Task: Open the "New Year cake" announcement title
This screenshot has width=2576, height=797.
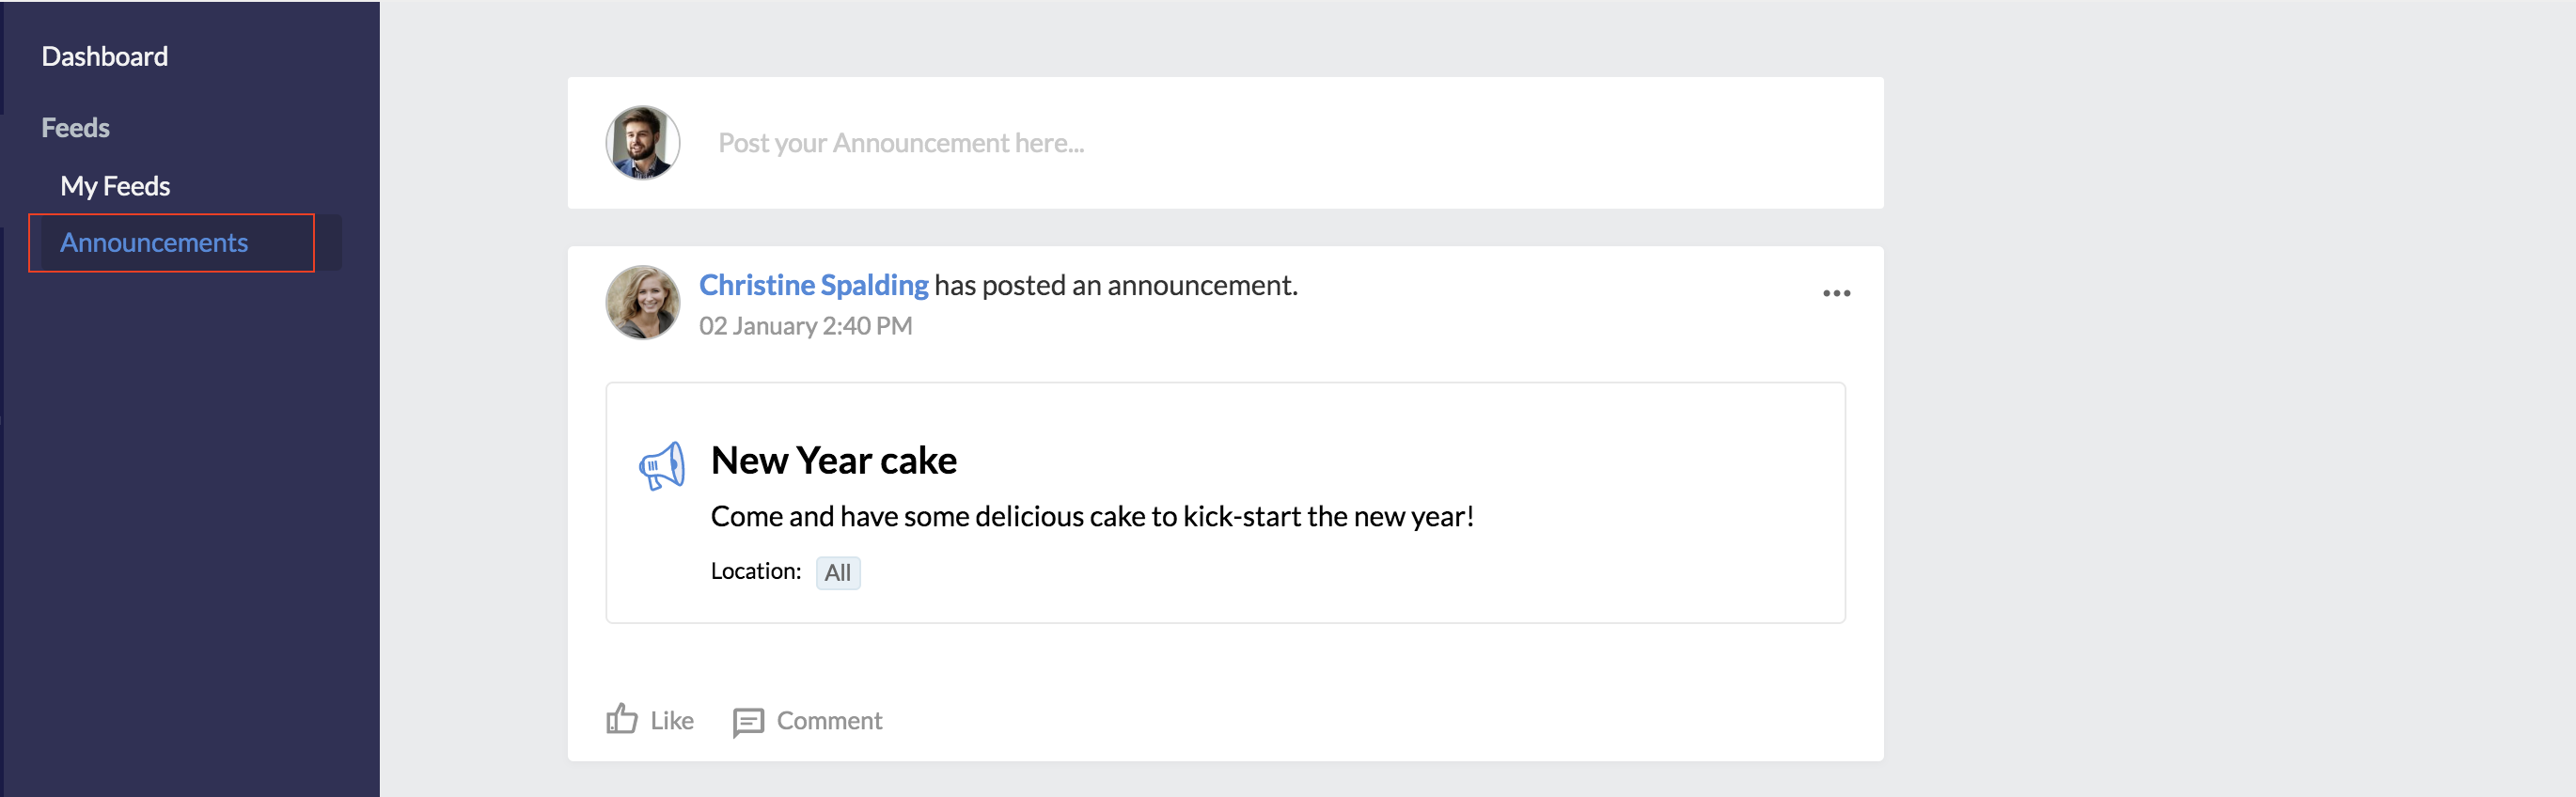Action: tap(833, 460)
